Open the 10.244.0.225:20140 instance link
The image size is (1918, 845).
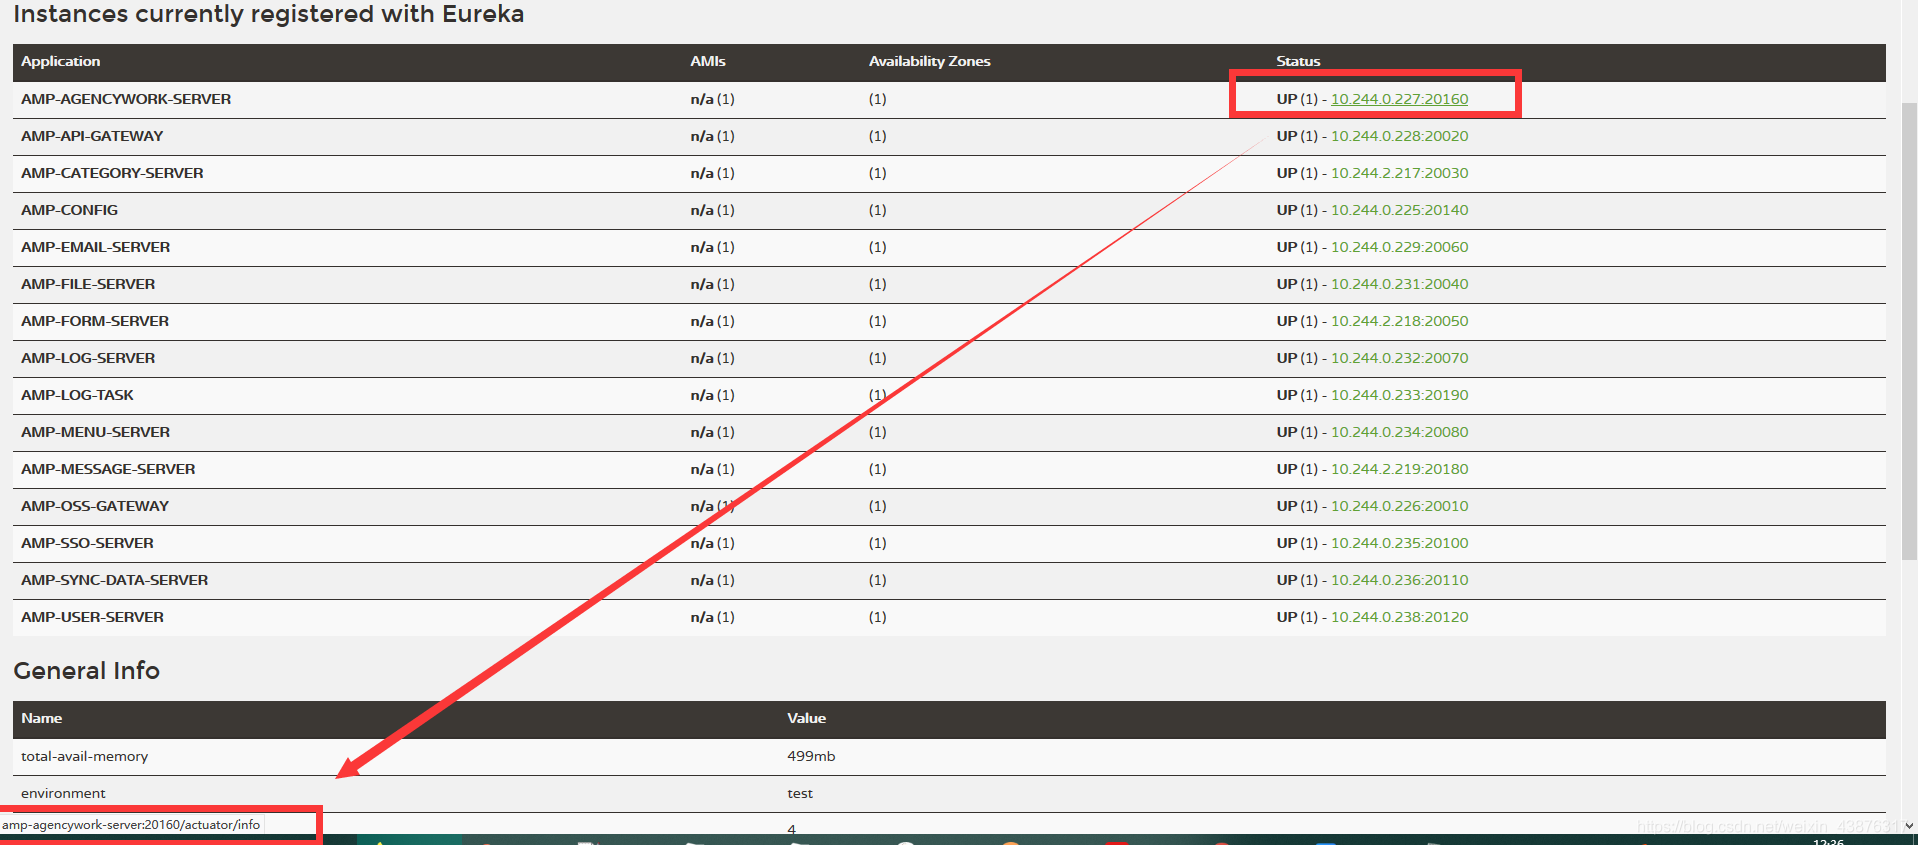[x=1399, y=210]
